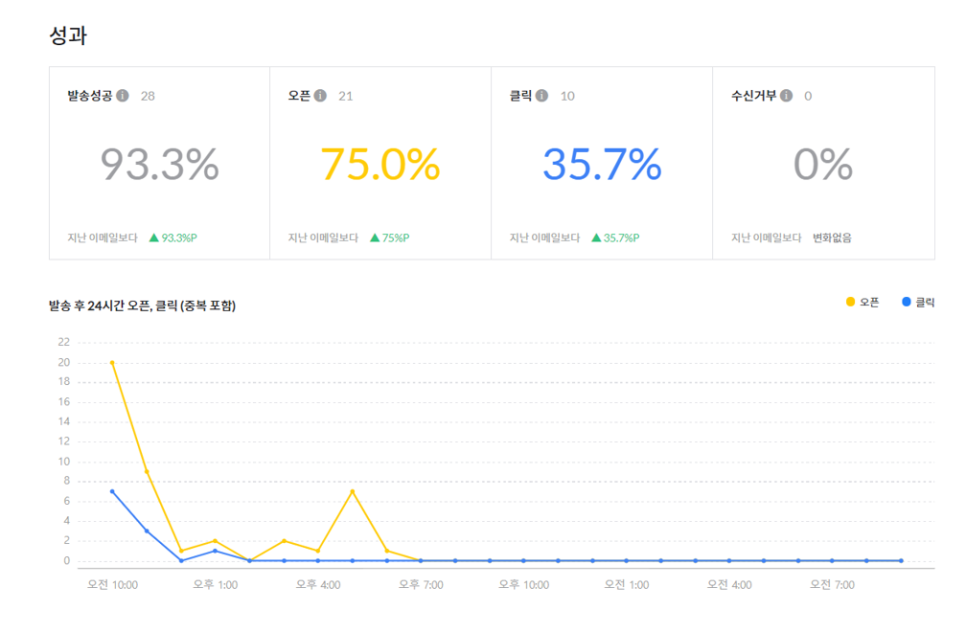
Task: Toggle the 오픈 legend yellow dot
Action: click(x=850, y=301)
